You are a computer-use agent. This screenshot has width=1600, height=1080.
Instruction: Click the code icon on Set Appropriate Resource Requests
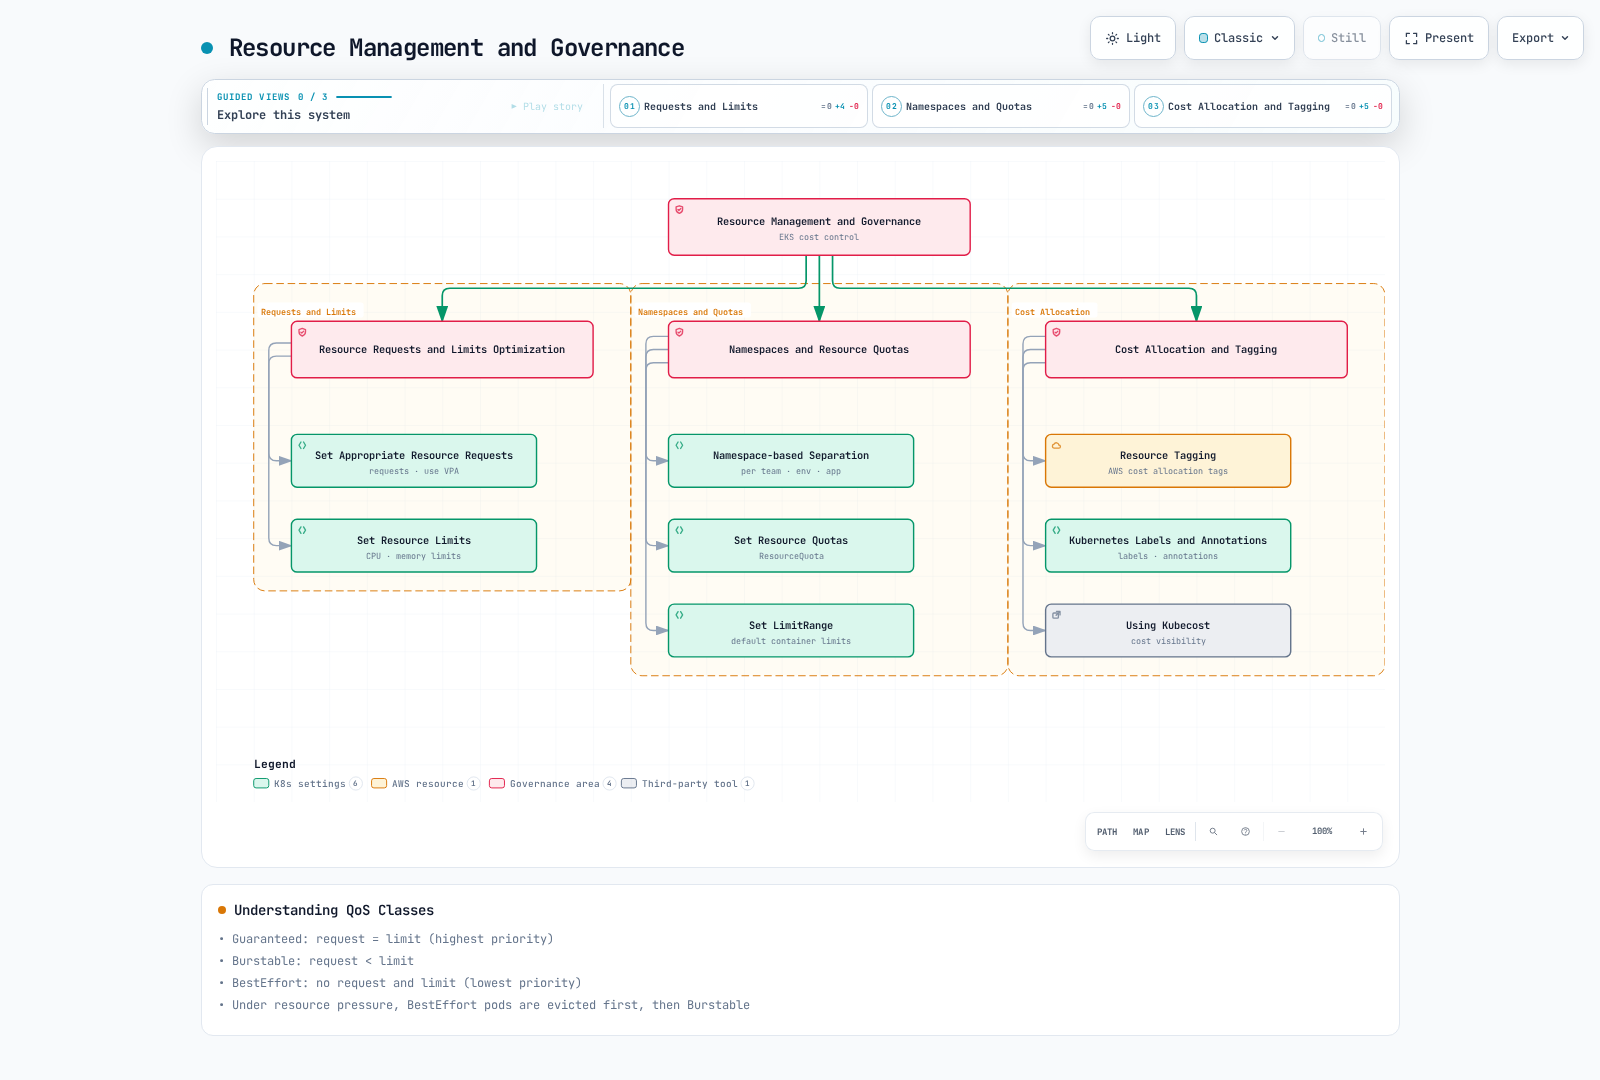coord(302,445)
